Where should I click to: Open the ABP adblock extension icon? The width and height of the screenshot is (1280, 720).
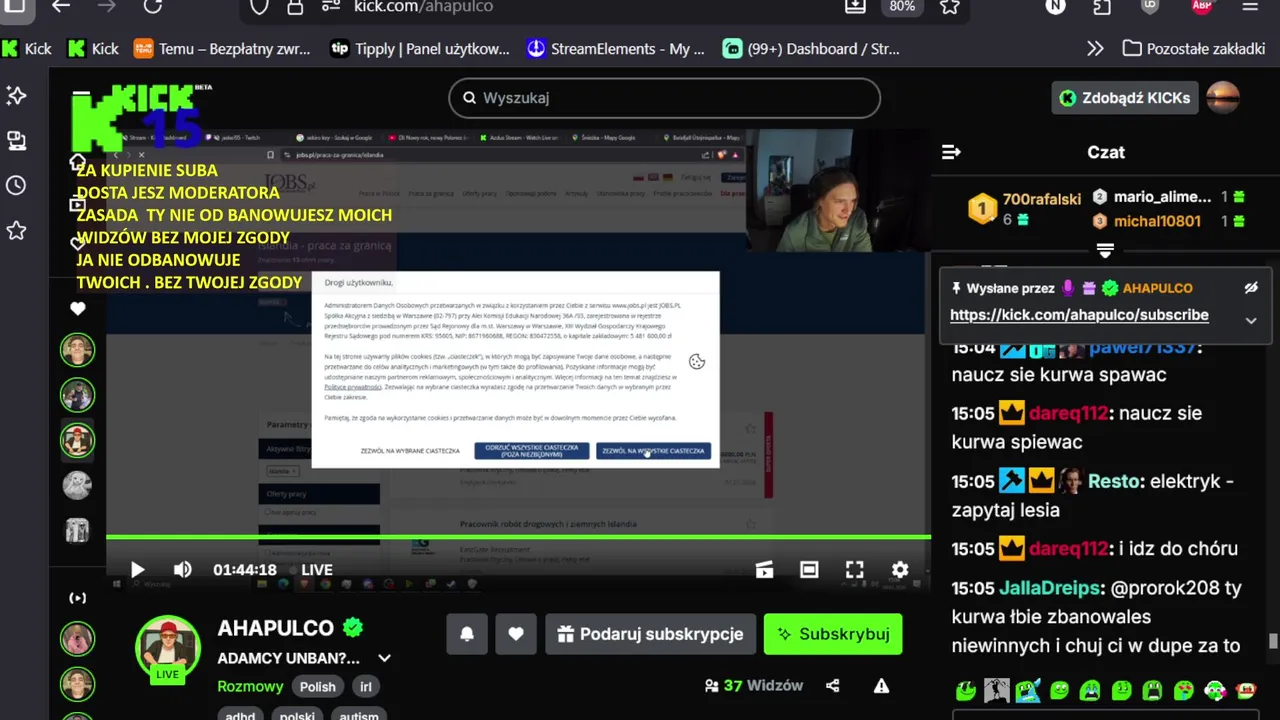click(x=1203, y=6)
